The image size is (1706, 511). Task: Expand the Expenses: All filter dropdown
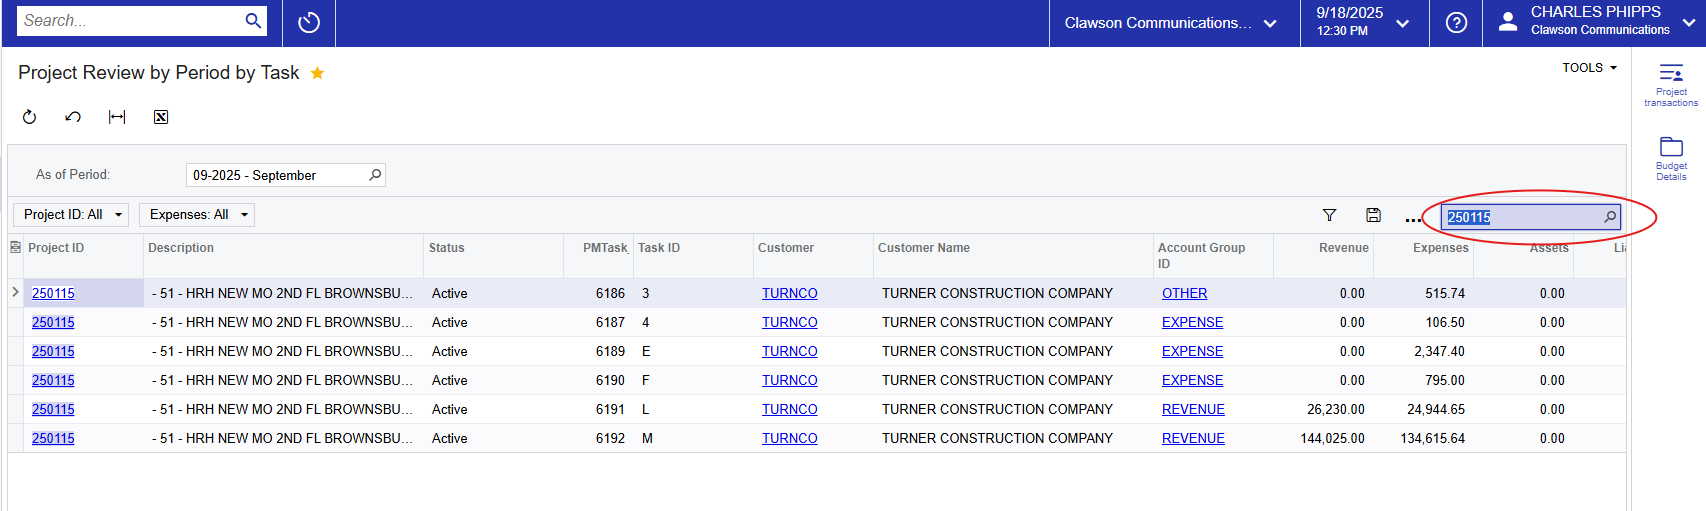[x=197, y=215]
